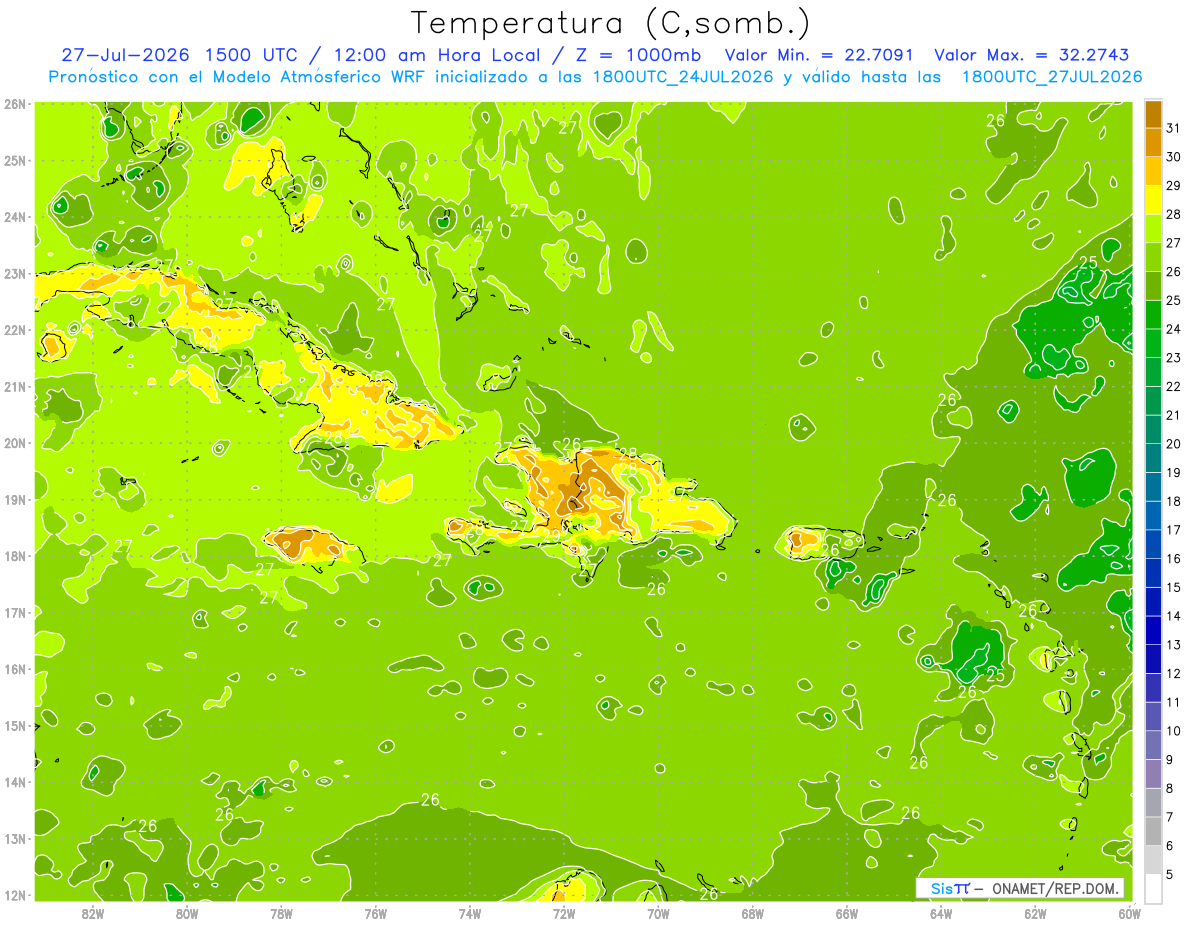1200x927 pixels.
Task: Click the legend scale value 17
Action: [x=1174, y=530]
